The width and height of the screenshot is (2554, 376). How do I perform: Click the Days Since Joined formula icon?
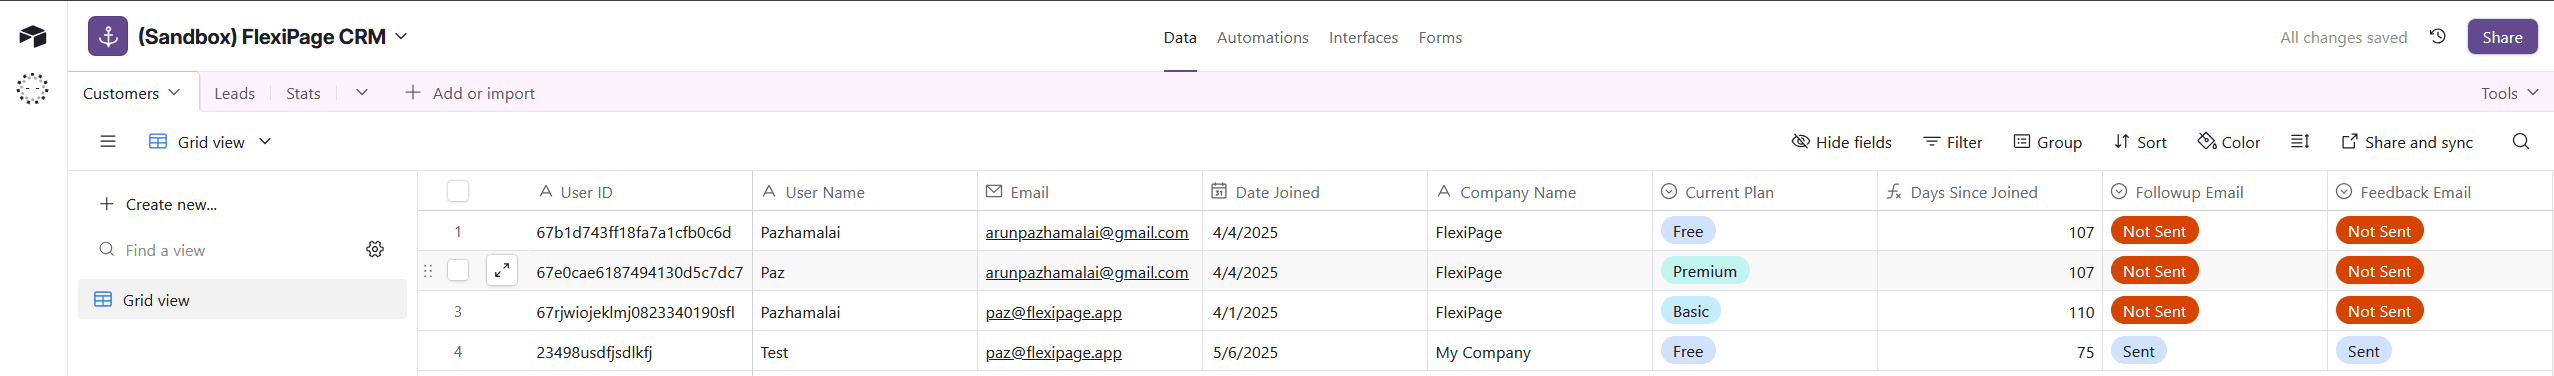point(1894,191)
